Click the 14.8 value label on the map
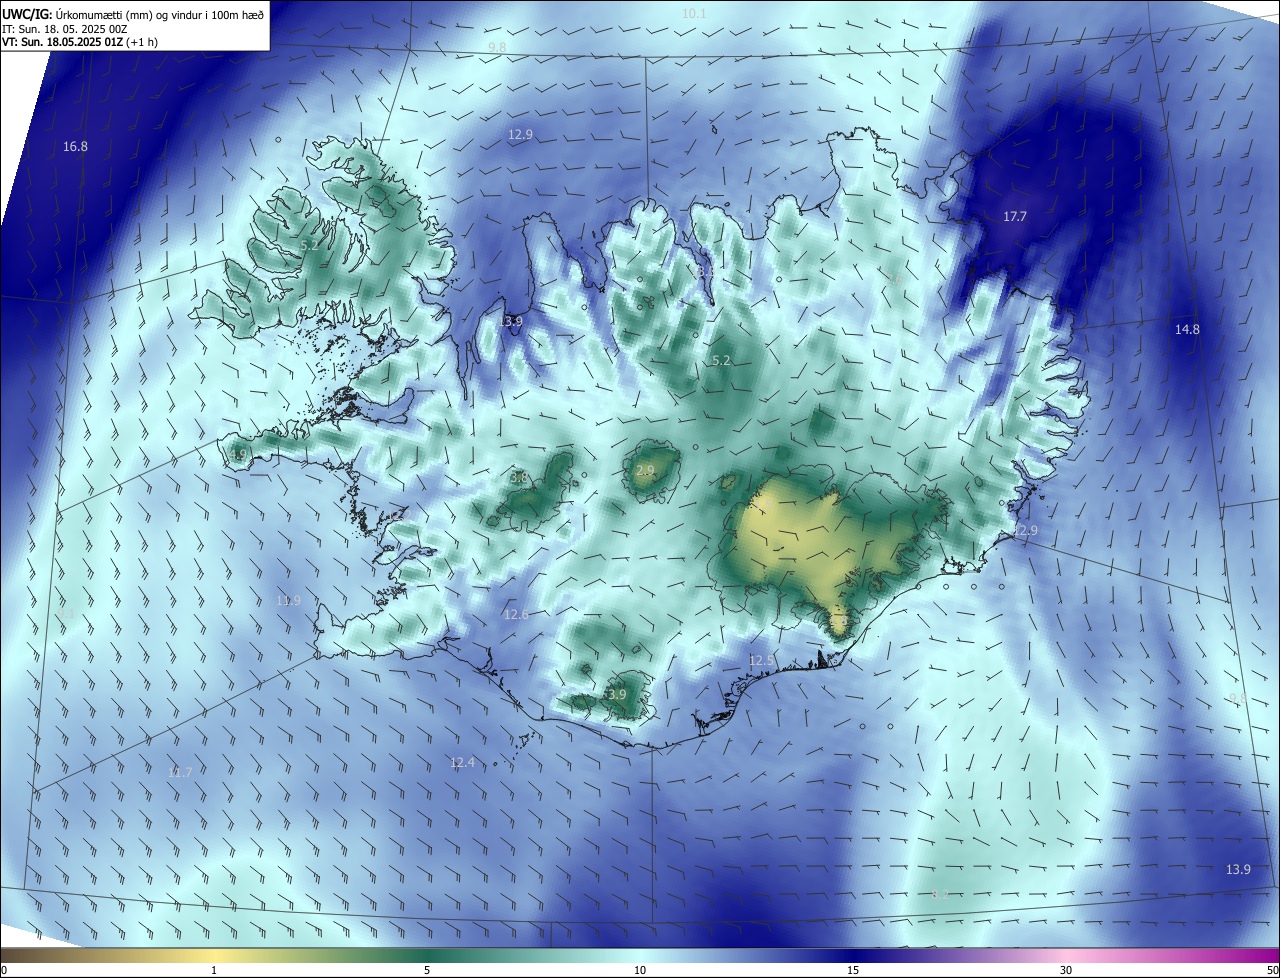 (1187, 329)
